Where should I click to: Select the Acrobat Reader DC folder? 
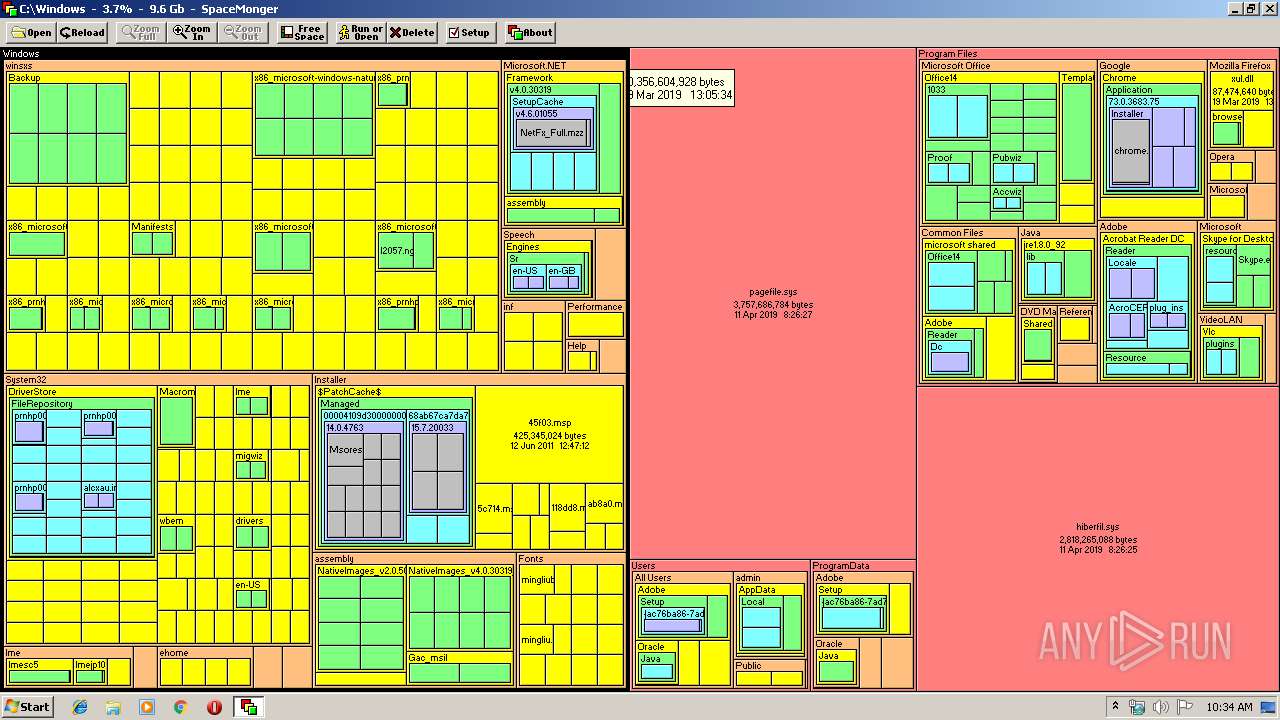tap(1148, 306)
